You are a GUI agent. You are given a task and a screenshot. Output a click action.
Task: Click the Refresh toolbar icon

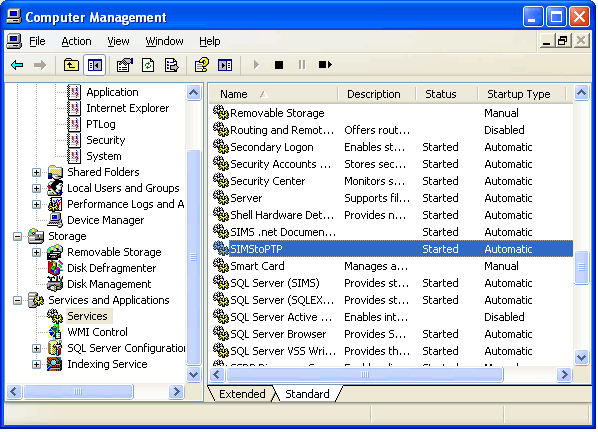click(x=148, y=65)
